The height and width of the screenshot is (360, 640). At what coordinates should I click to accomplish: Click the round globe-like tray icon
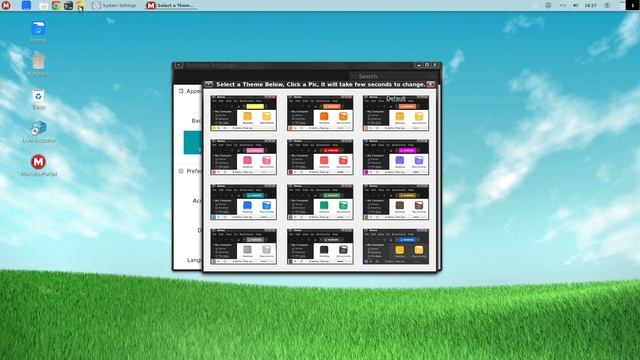coord(548,5)
